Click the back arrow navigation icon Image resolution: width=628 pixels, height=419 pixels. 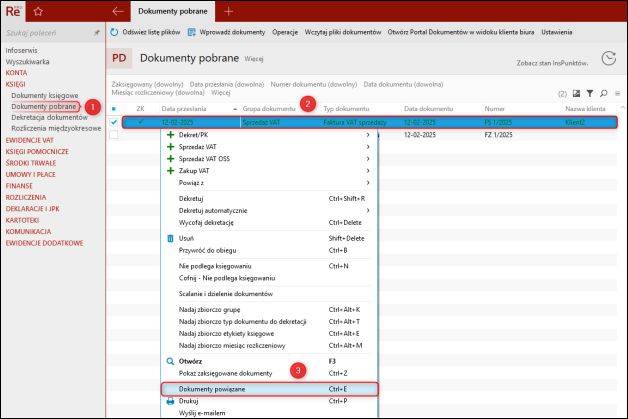118,10
